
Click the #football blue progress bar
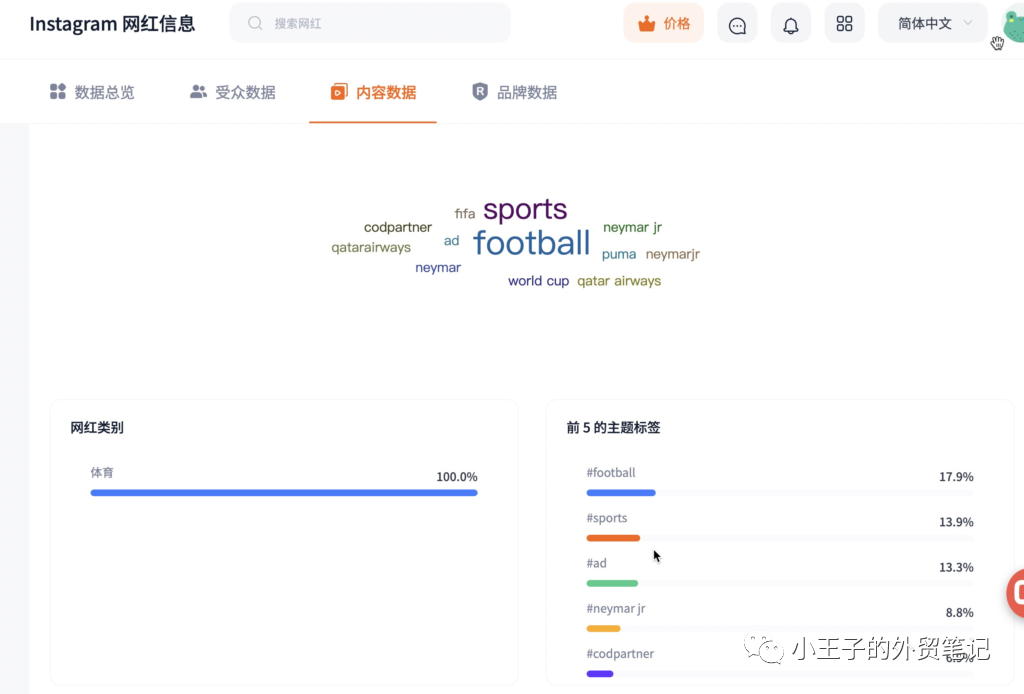pyautogui.click(x=621, y=493)
